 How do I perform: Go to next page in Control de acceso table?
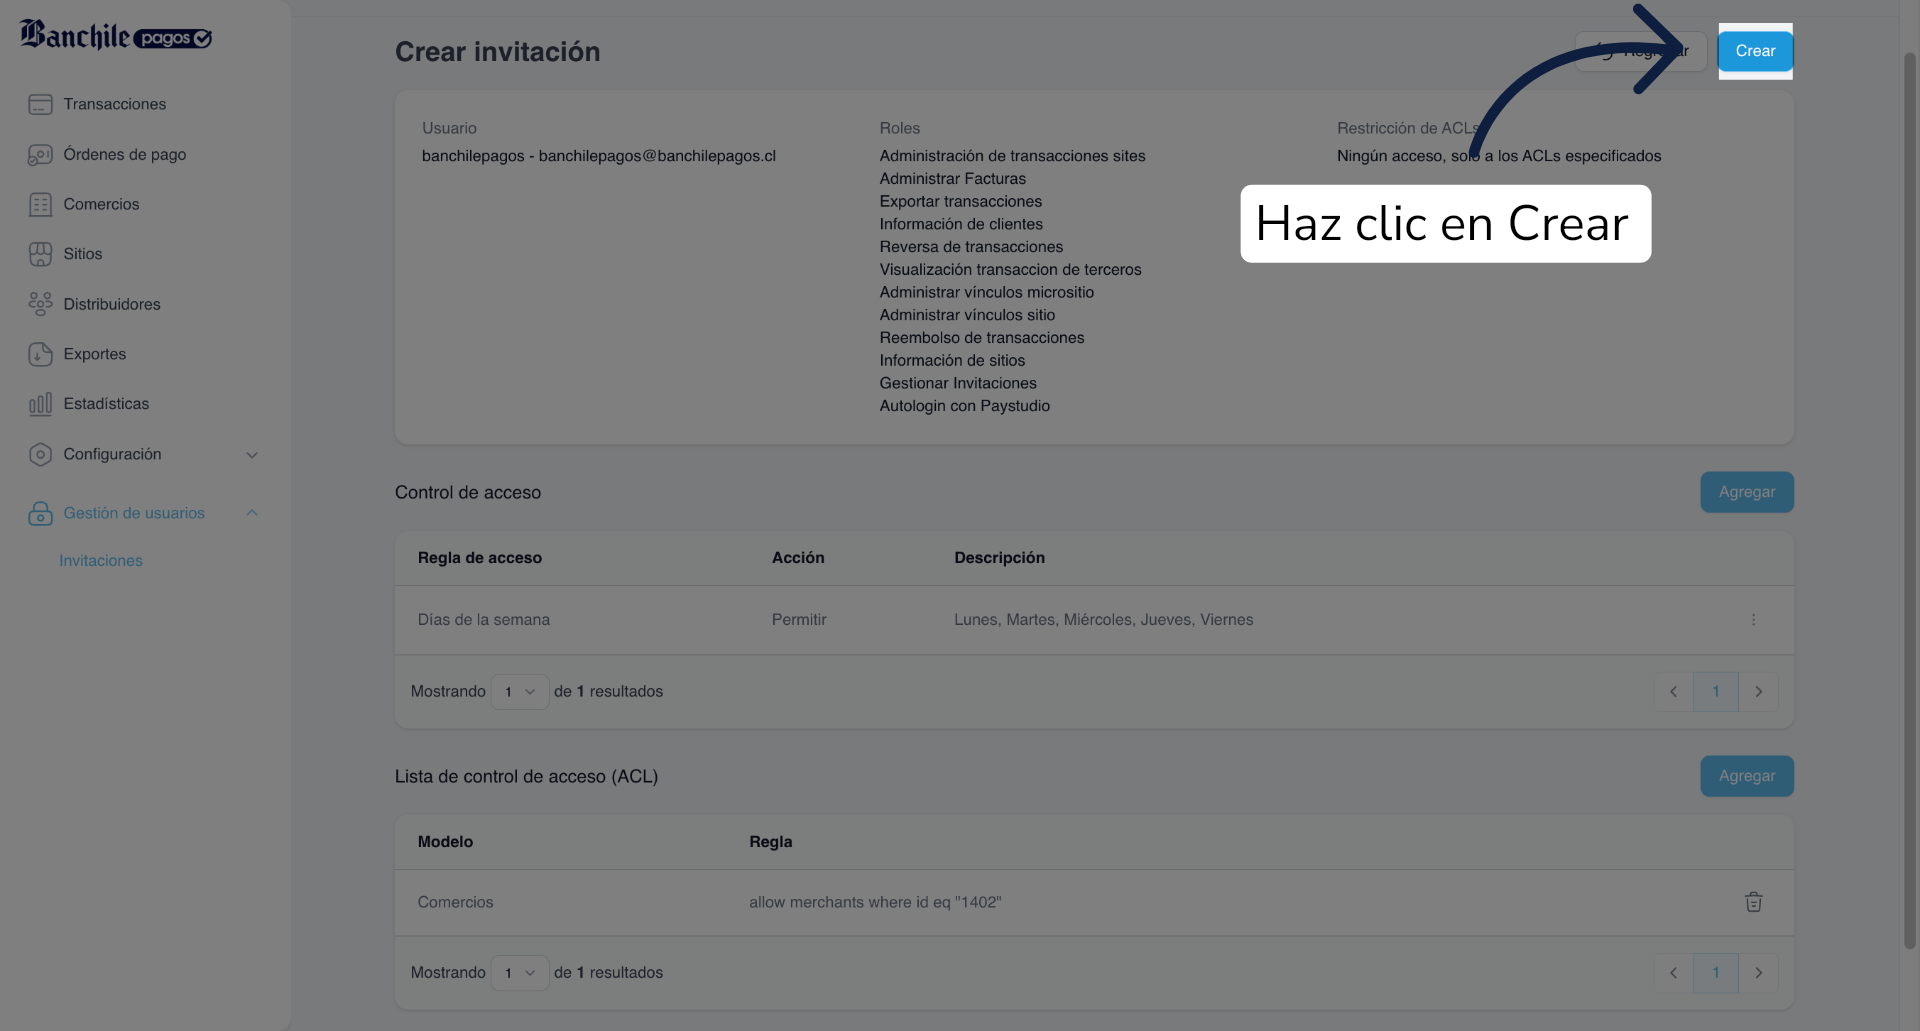click(x=1759, y=692)
